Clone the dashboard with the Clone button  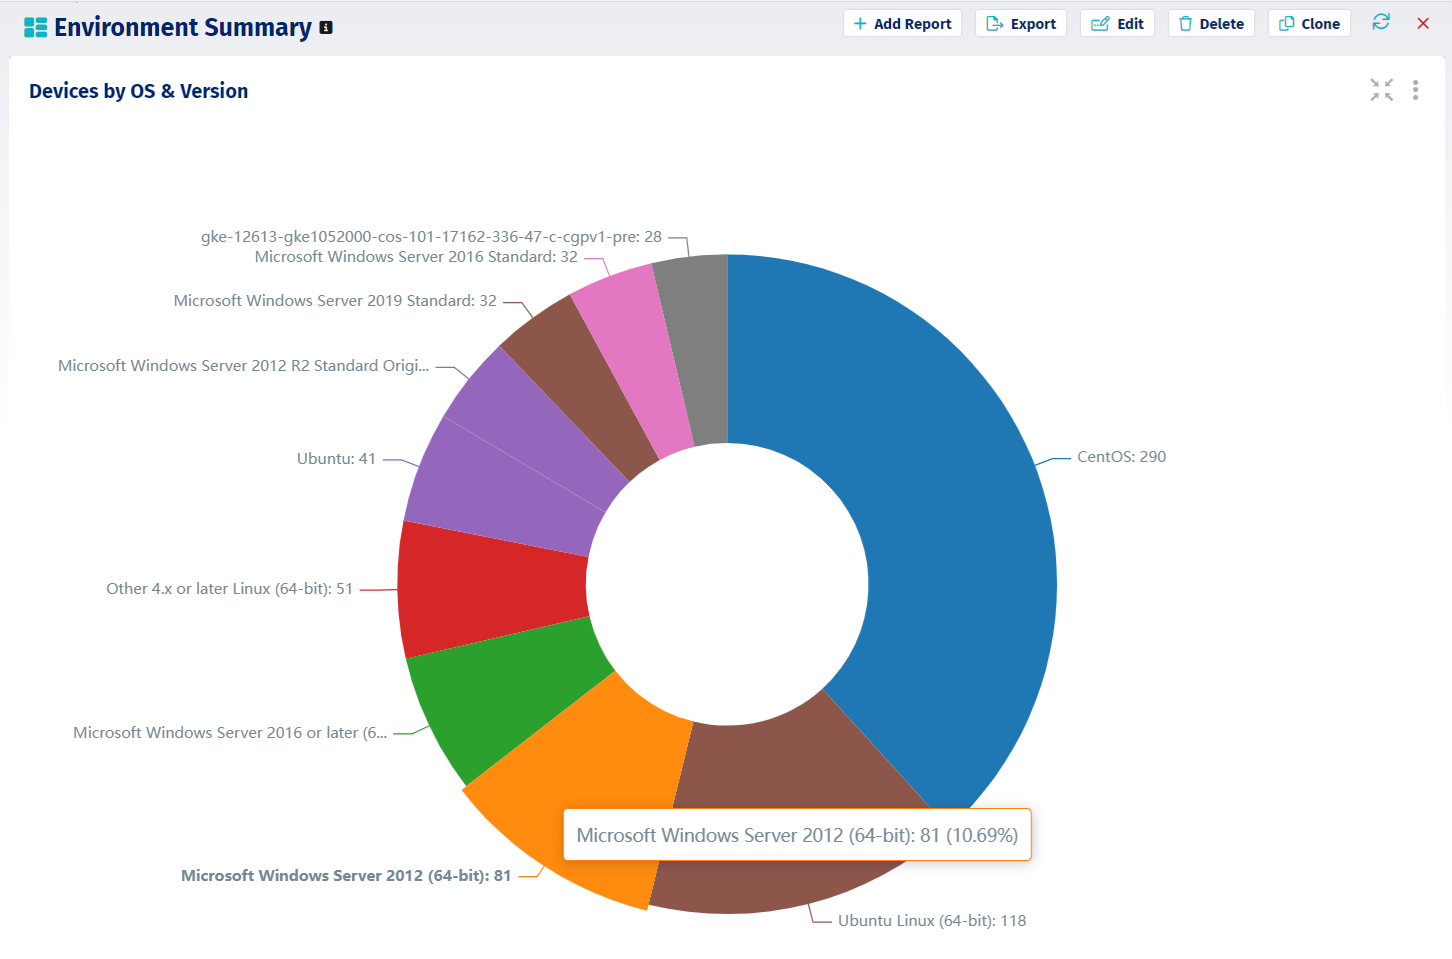pos(1309,23)
